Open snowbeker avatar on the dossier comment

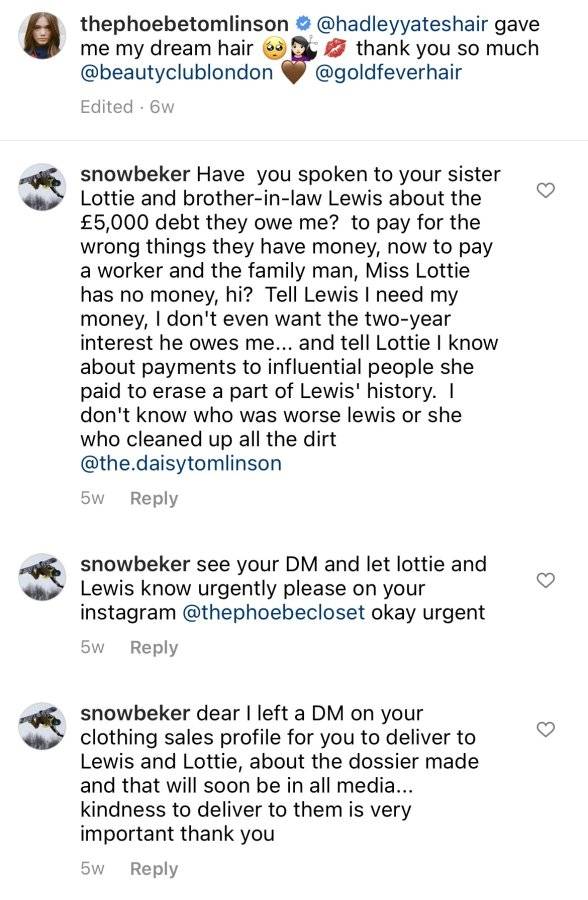(x=42, y=726)
